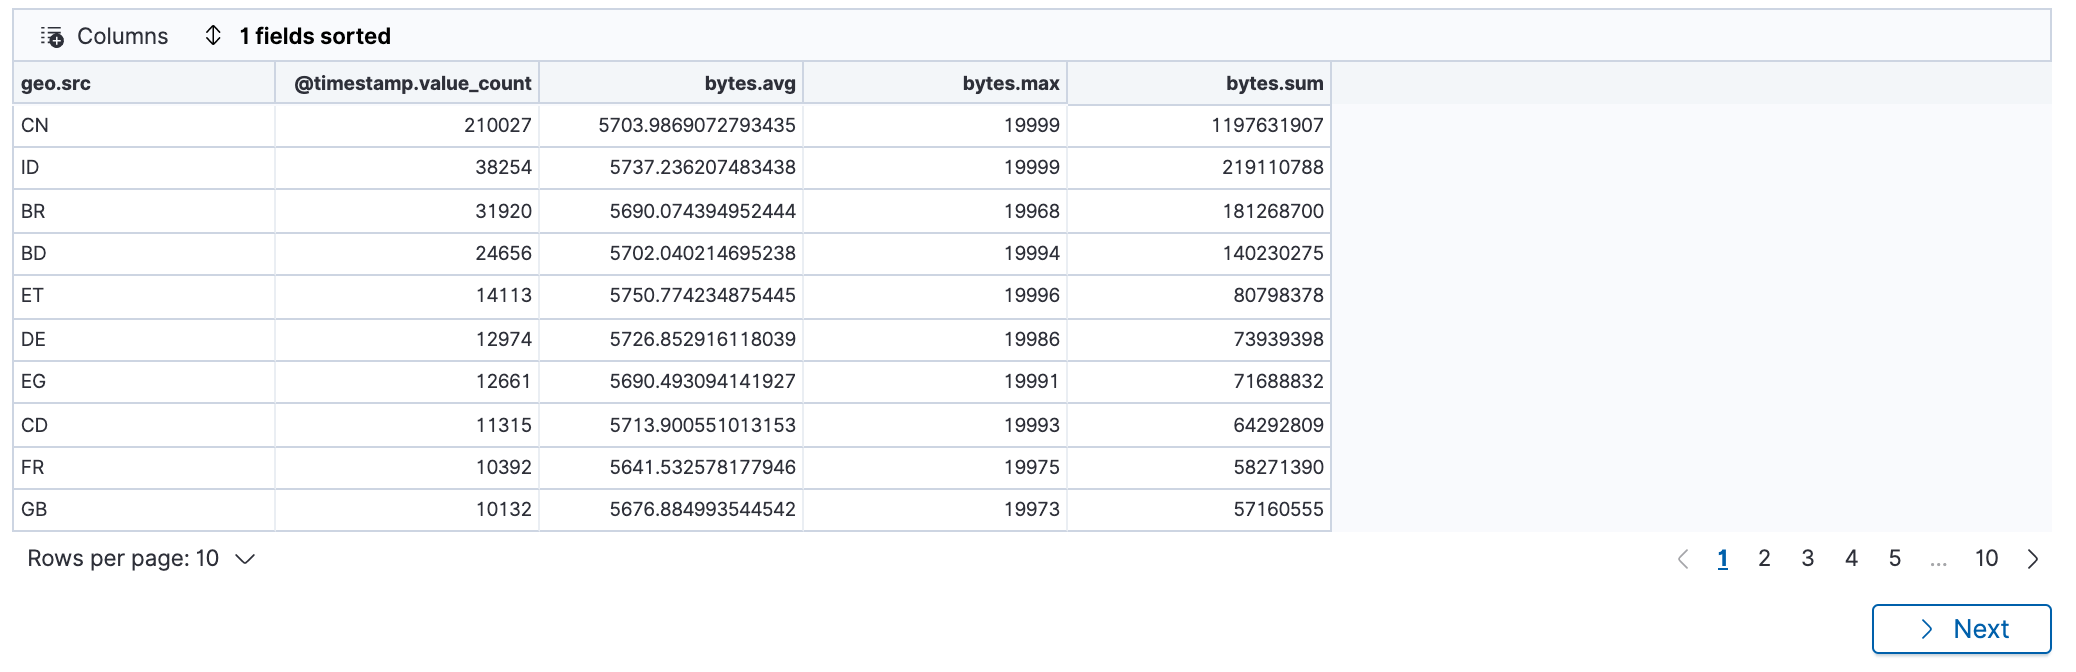Jump to page 4
This screenshot has width=2076, height=672.
pos(1851,559)
